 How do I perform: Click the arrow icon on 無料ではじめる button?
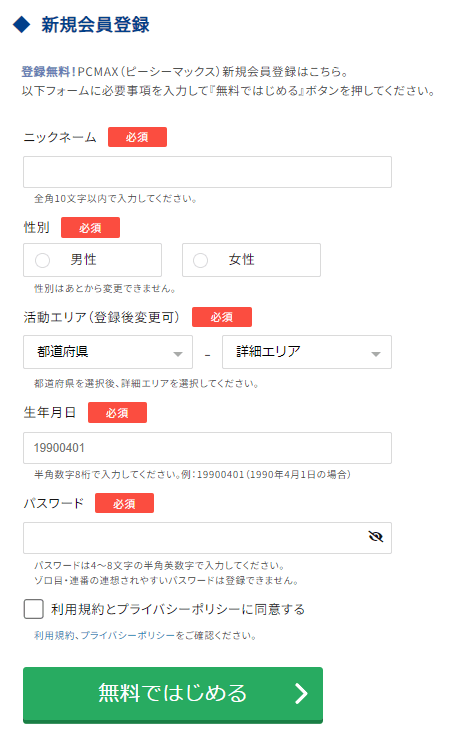(x=301, y=693)
